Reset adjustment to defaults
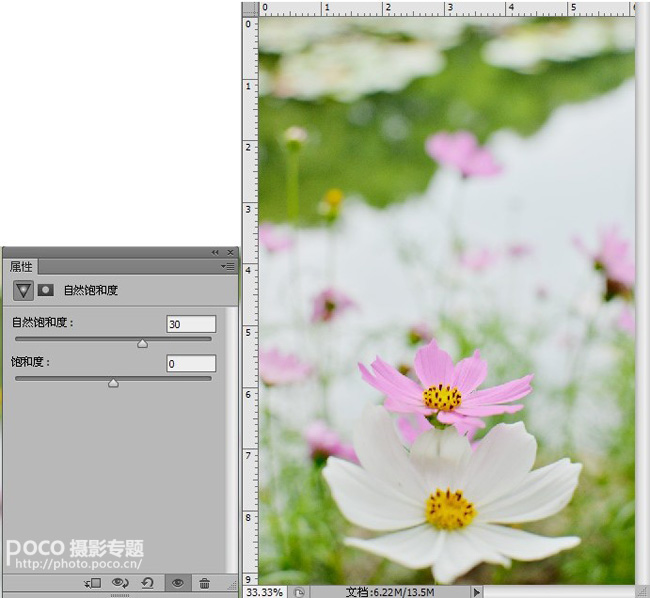Screen dimensions: 650x598 (x=148, y=583)
